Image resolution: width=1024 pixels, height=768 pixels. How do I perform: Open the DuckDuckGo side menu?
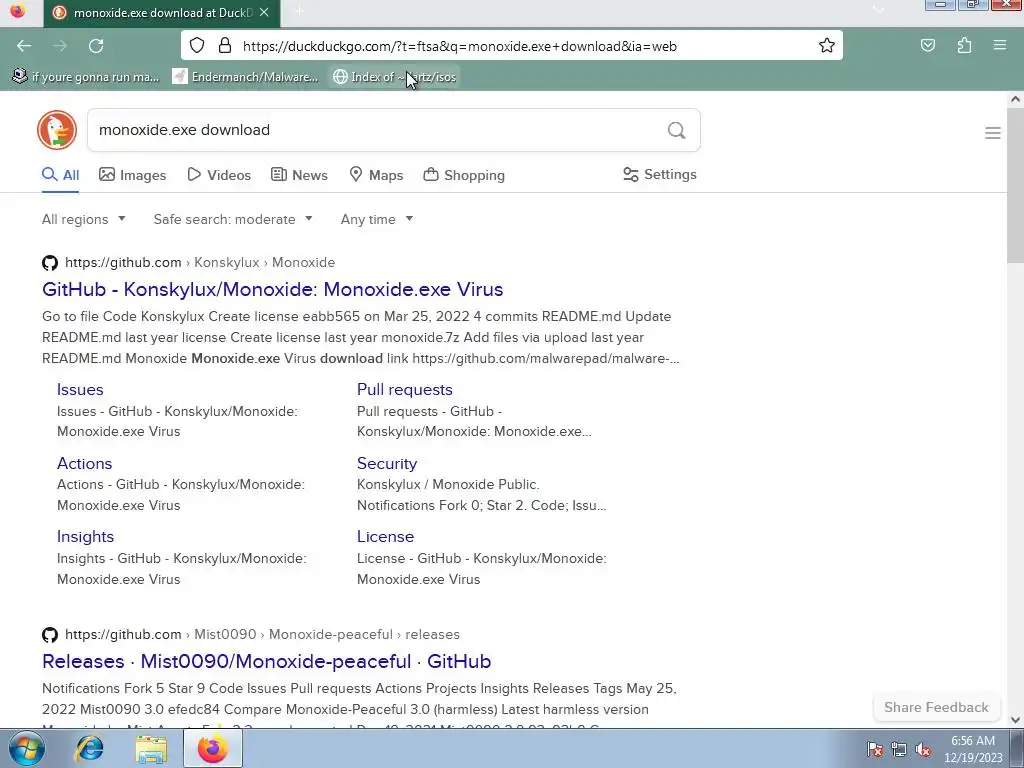click(x=993, y=133)
